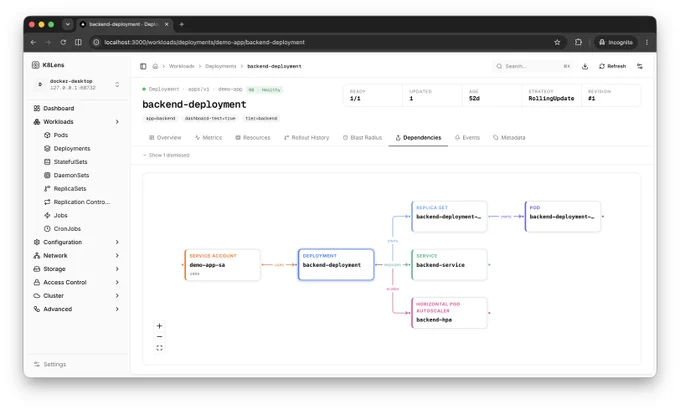Click the browser address bar
The height and width of the screenshot is (409, 680).
(x=321, y=43)
